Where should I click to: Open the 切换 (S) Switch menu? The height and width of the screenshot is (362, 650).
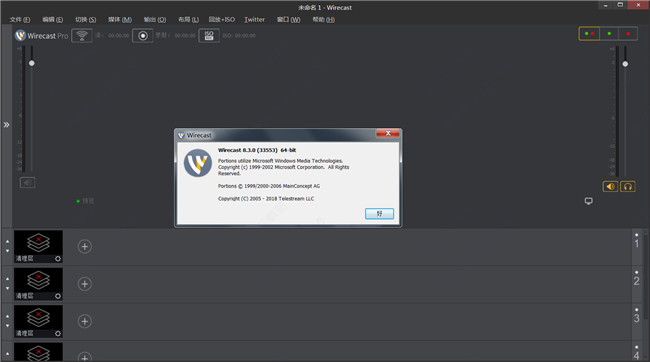click(x=85, y=19)
